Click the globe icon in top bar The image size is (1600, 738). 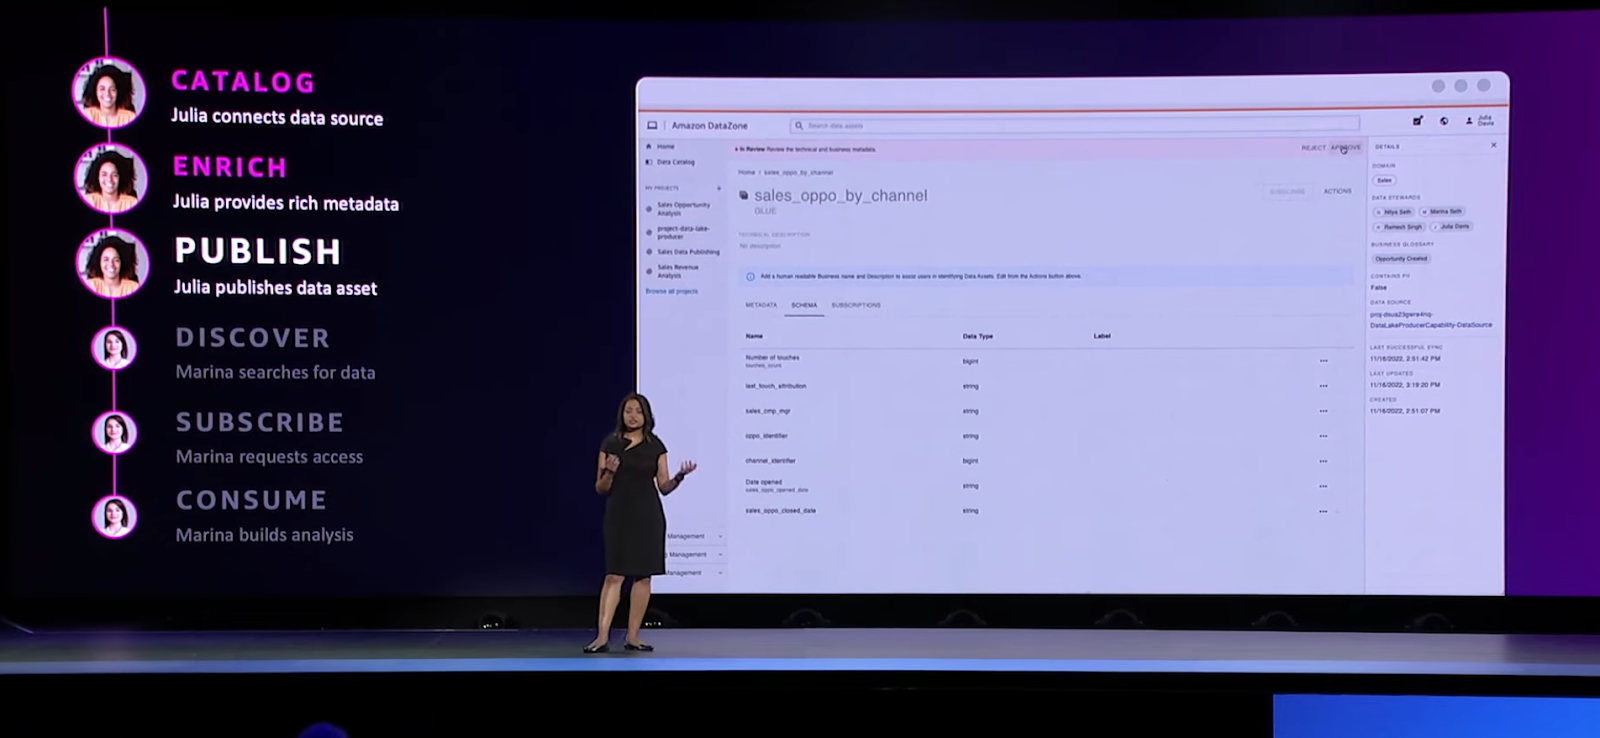tap(1444, 121)
